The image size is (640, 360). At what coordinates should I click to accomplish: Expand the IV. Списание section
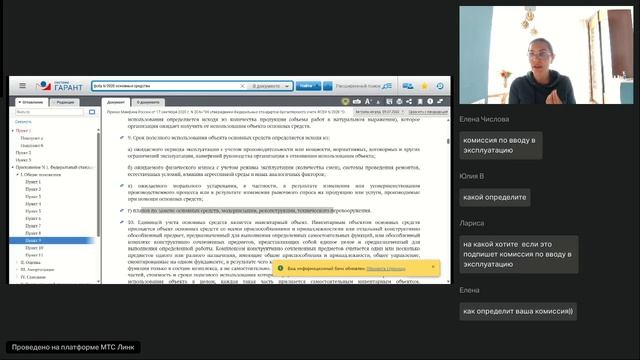point(18,277)
